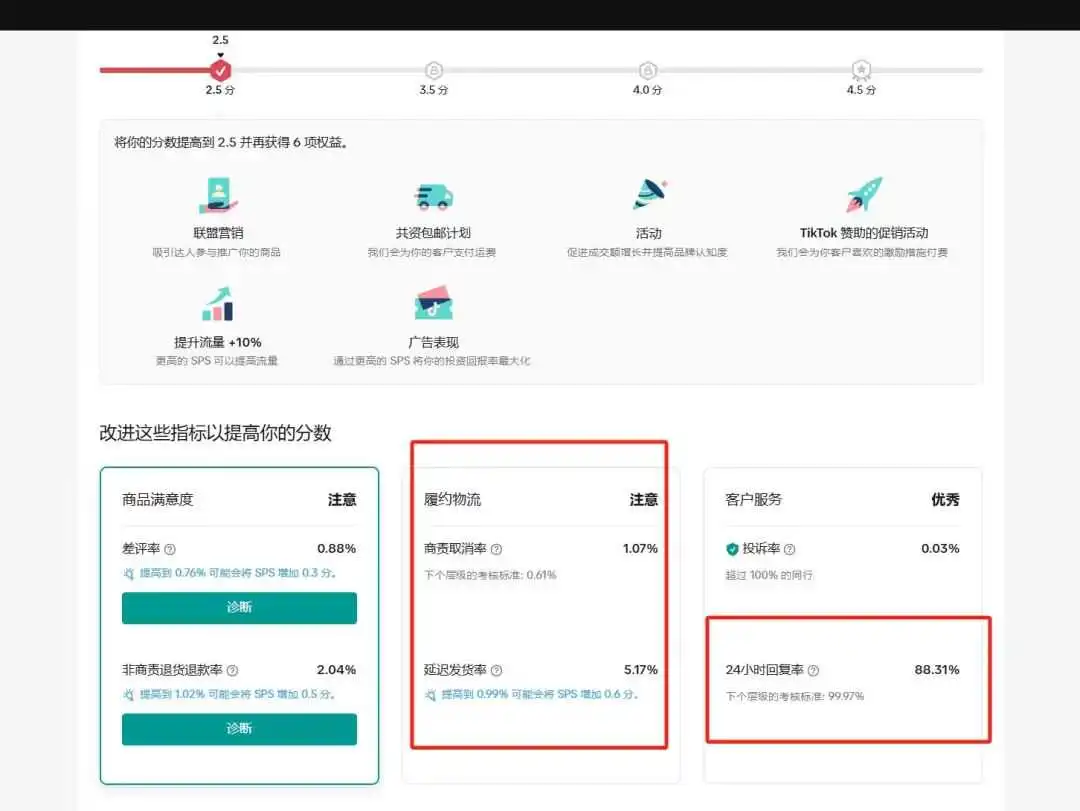Click the 优秀 status in 客户服务
This screenshot has height=811, width=1080.
point(946,500)
